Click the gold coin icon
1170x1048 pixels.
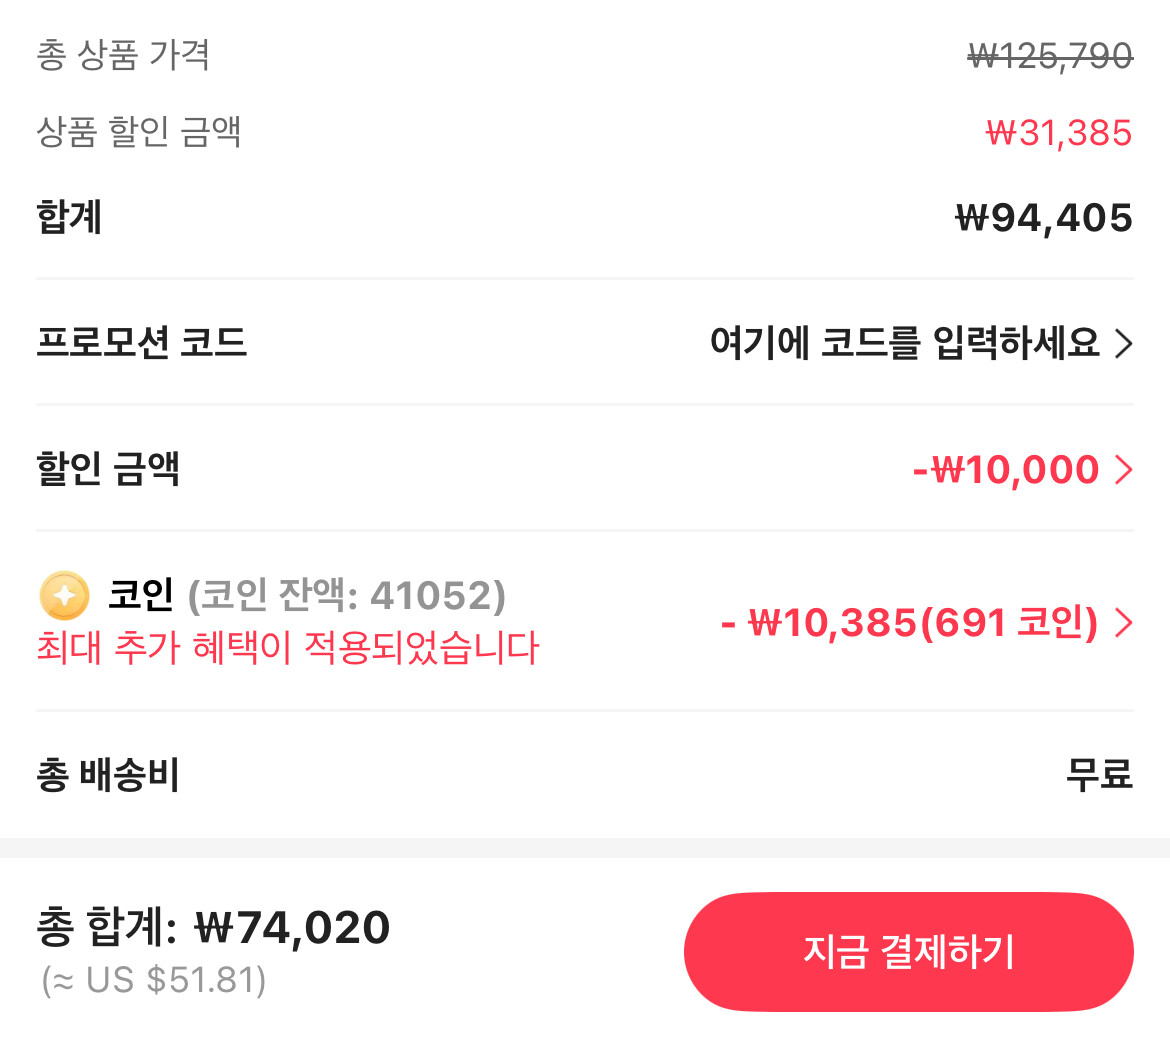click(64, 596)
